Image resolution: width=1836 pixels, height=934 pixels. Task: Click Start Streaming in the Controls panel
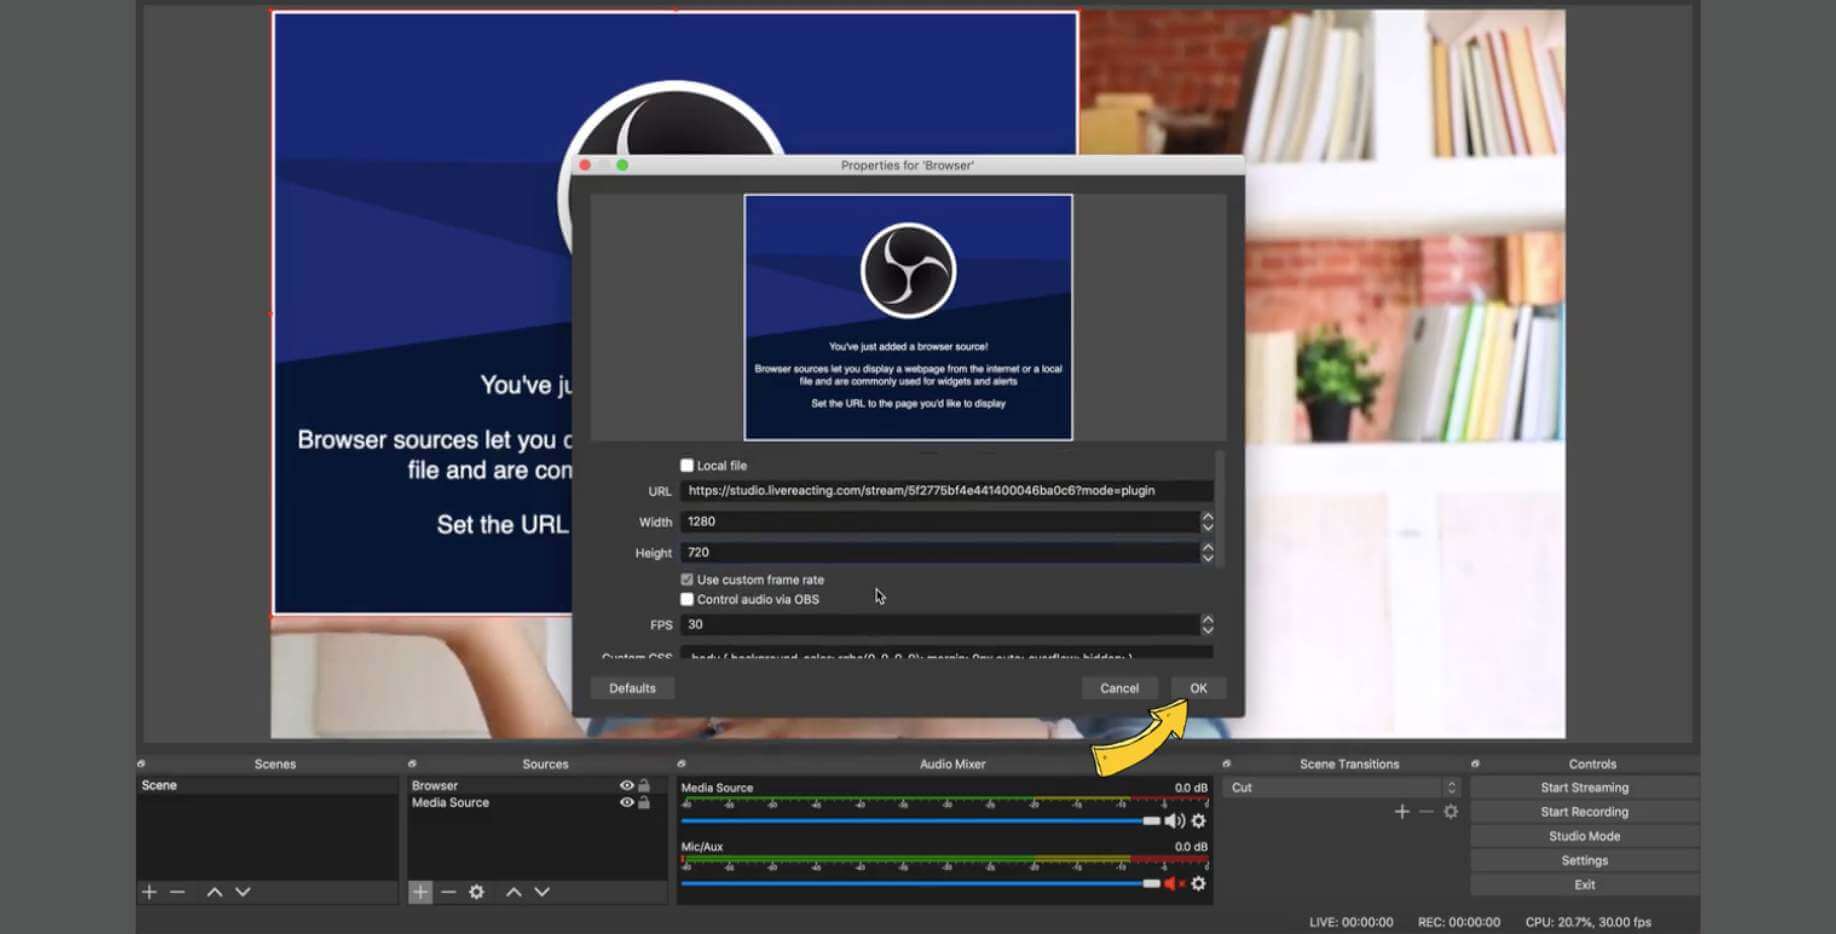[1584, 787]
